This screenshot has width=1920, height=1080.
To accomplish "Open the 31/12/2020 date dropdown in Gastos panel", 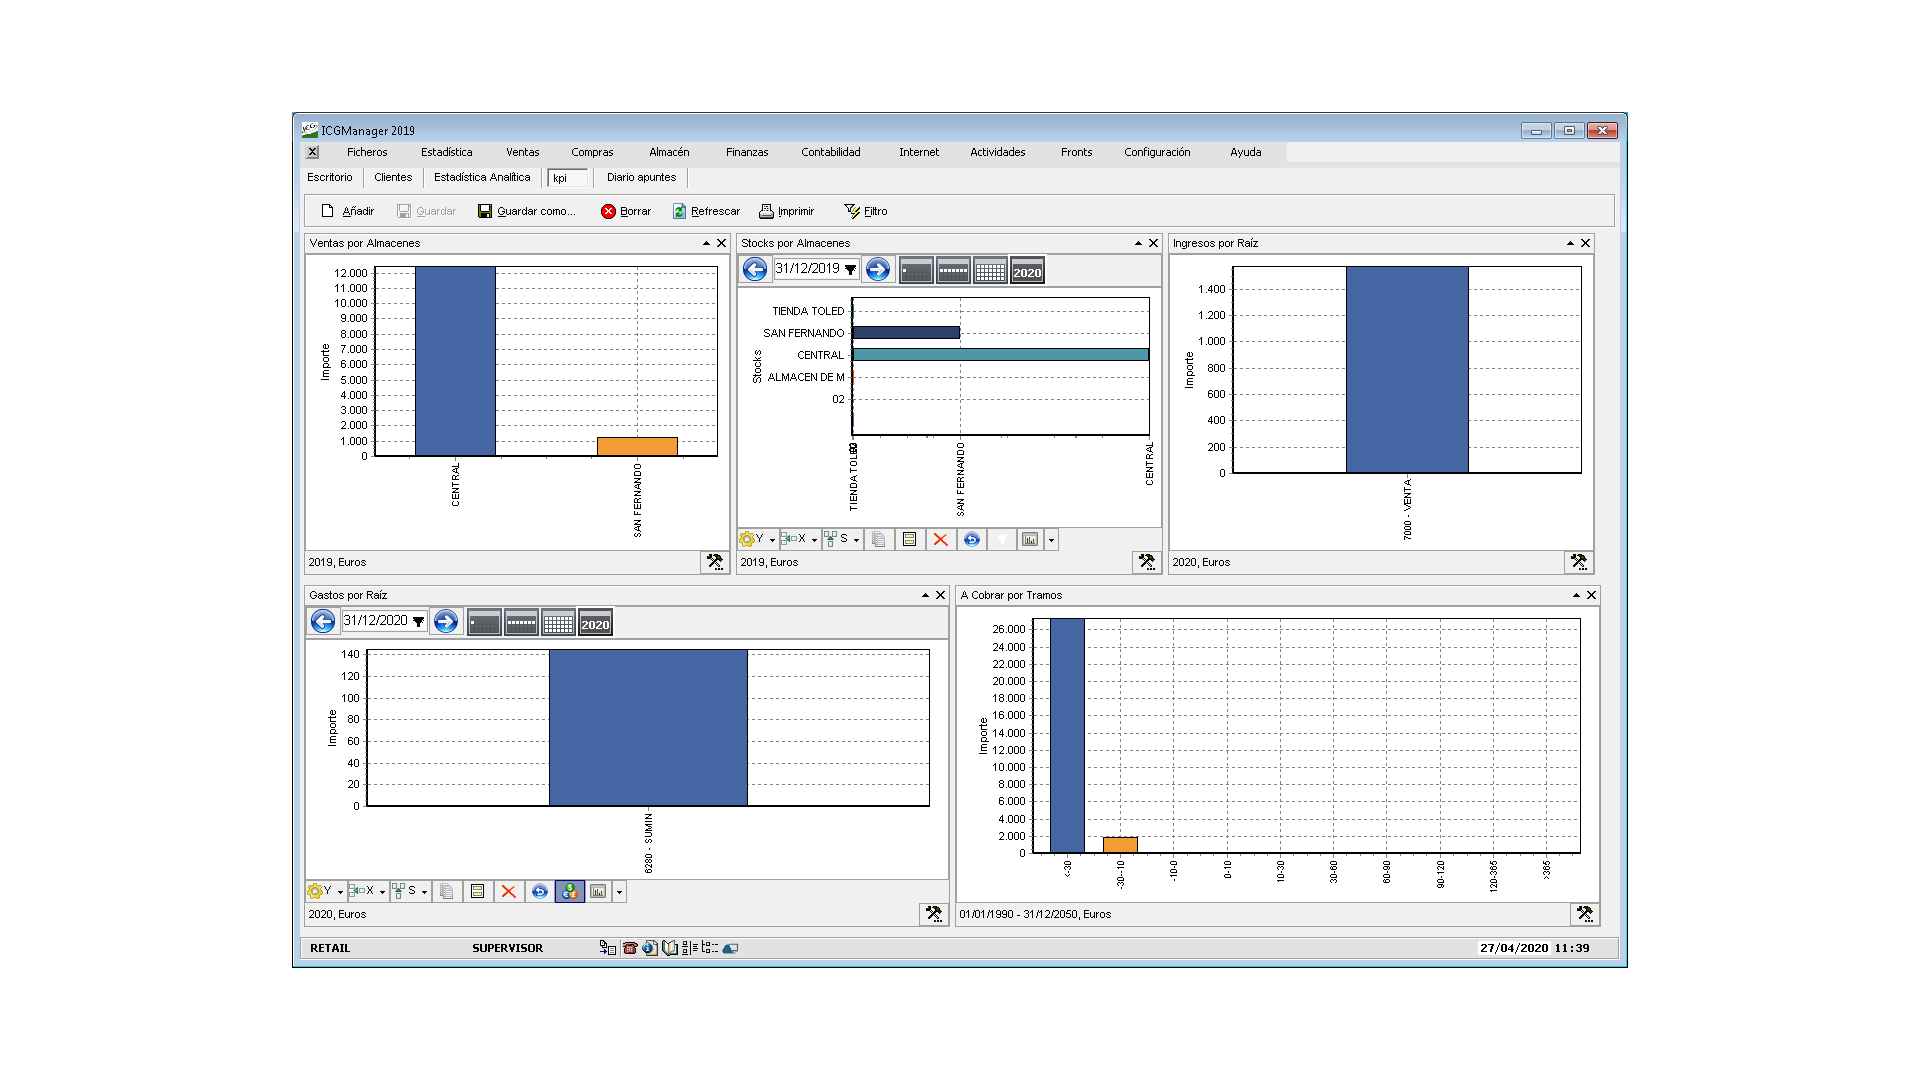I will pos(418,621).
